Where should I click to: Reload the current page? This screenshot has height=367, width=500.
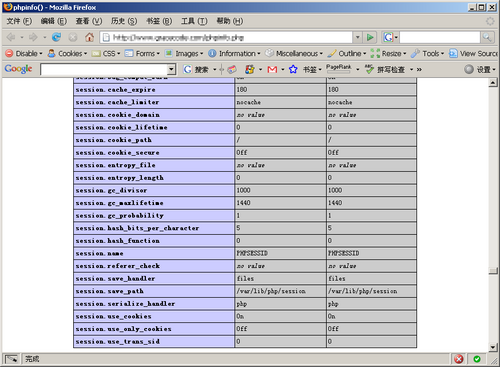pos(56,37)
